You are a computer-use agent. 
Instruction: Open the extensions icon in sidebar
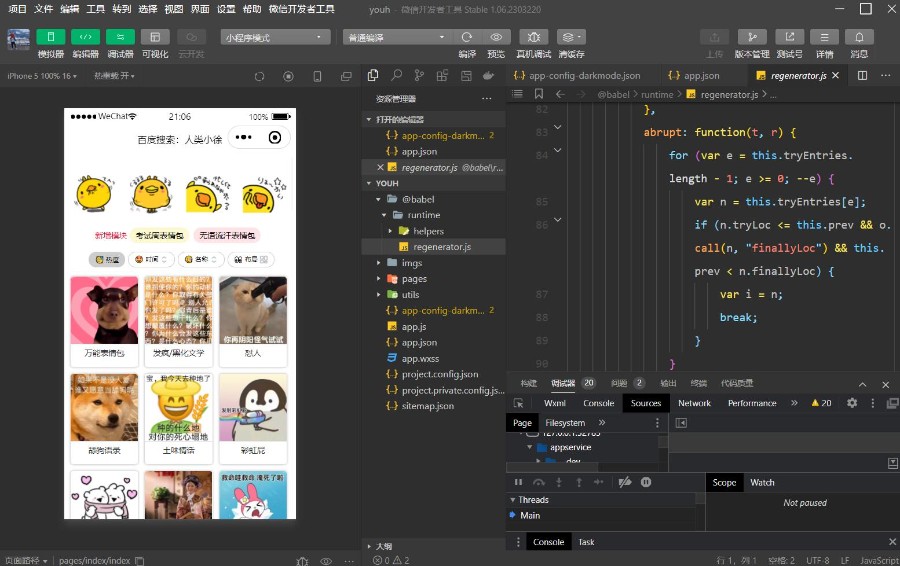click(x=442, y=75)
